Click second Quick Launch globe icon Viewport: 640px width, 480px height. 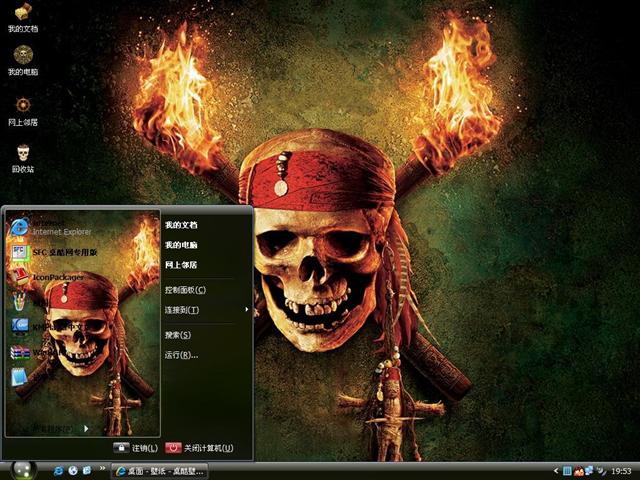(x=73, y=471)
